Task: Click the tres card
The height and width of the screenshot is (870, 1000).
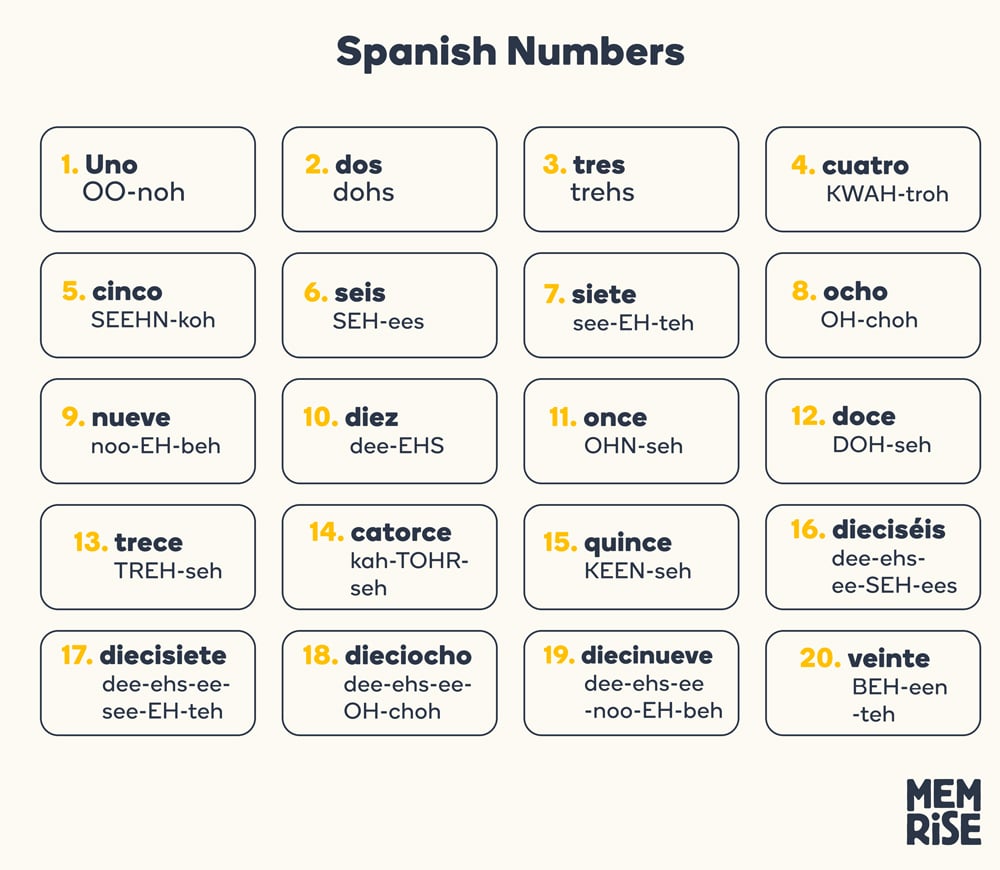Action: pyautogui.click(x=631, y=179)
